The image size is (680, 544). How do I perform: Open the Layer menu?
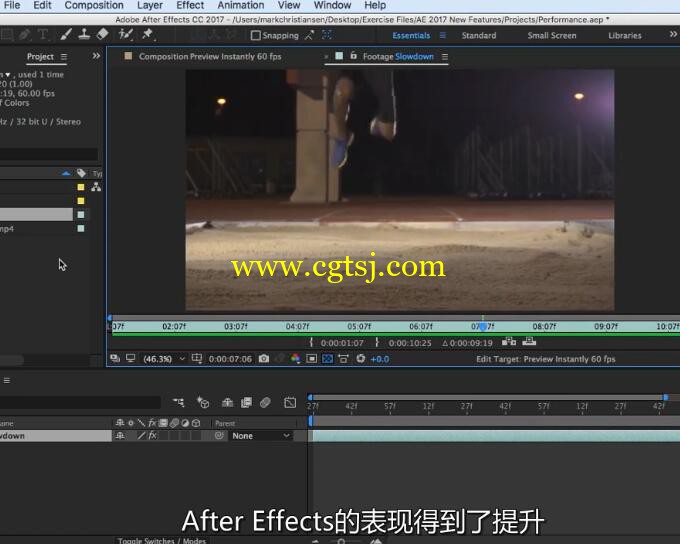(x=150, y=5)
